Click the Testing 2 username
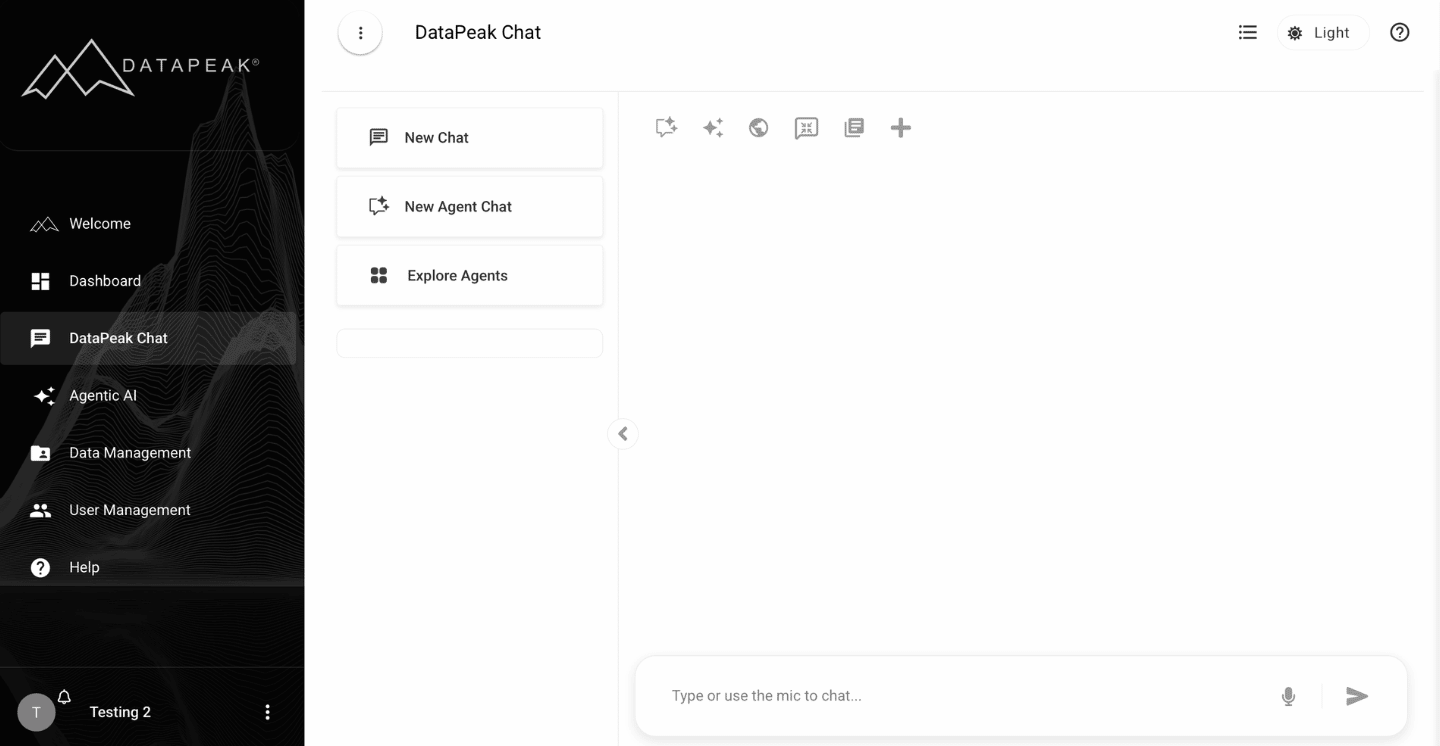1440x746 pixels. coord(120,712)
